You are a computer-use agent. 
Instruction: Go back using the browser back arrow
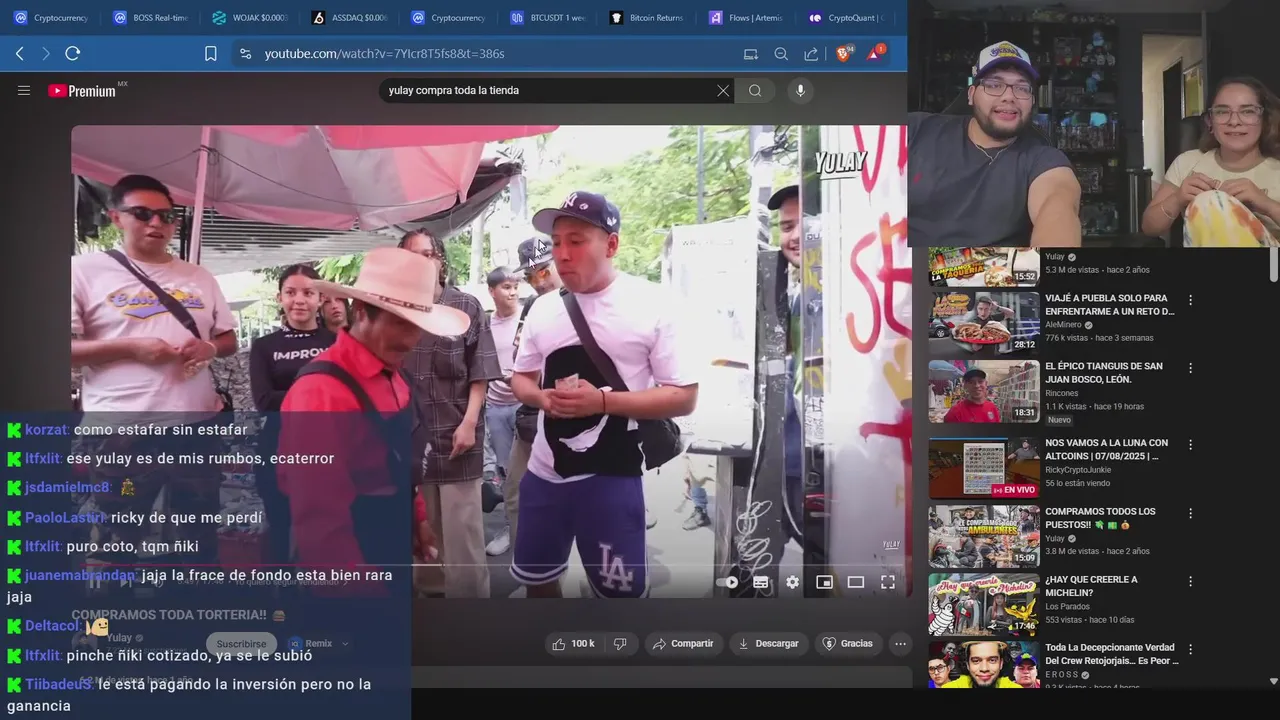(x=20, y=54)
